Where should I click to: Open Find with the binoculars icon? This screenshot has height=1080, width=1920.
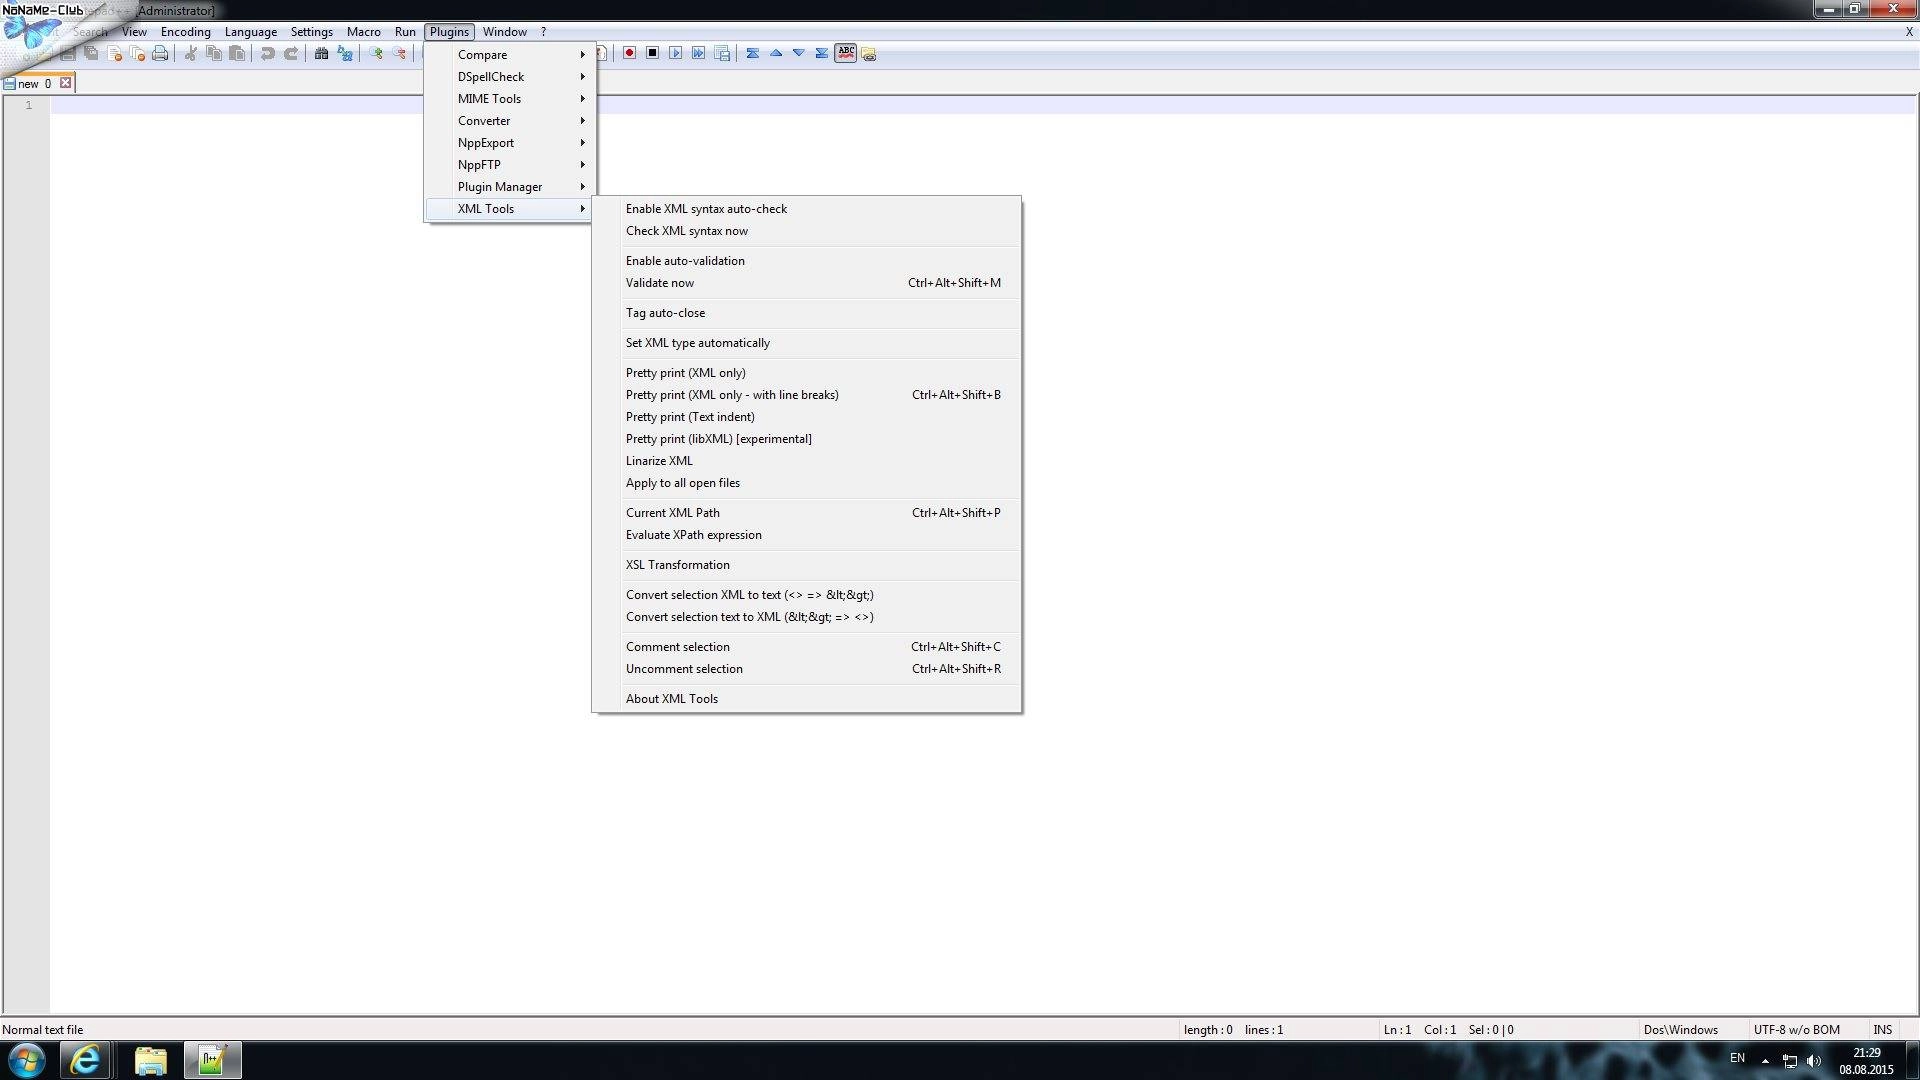(x=322, y=53)
